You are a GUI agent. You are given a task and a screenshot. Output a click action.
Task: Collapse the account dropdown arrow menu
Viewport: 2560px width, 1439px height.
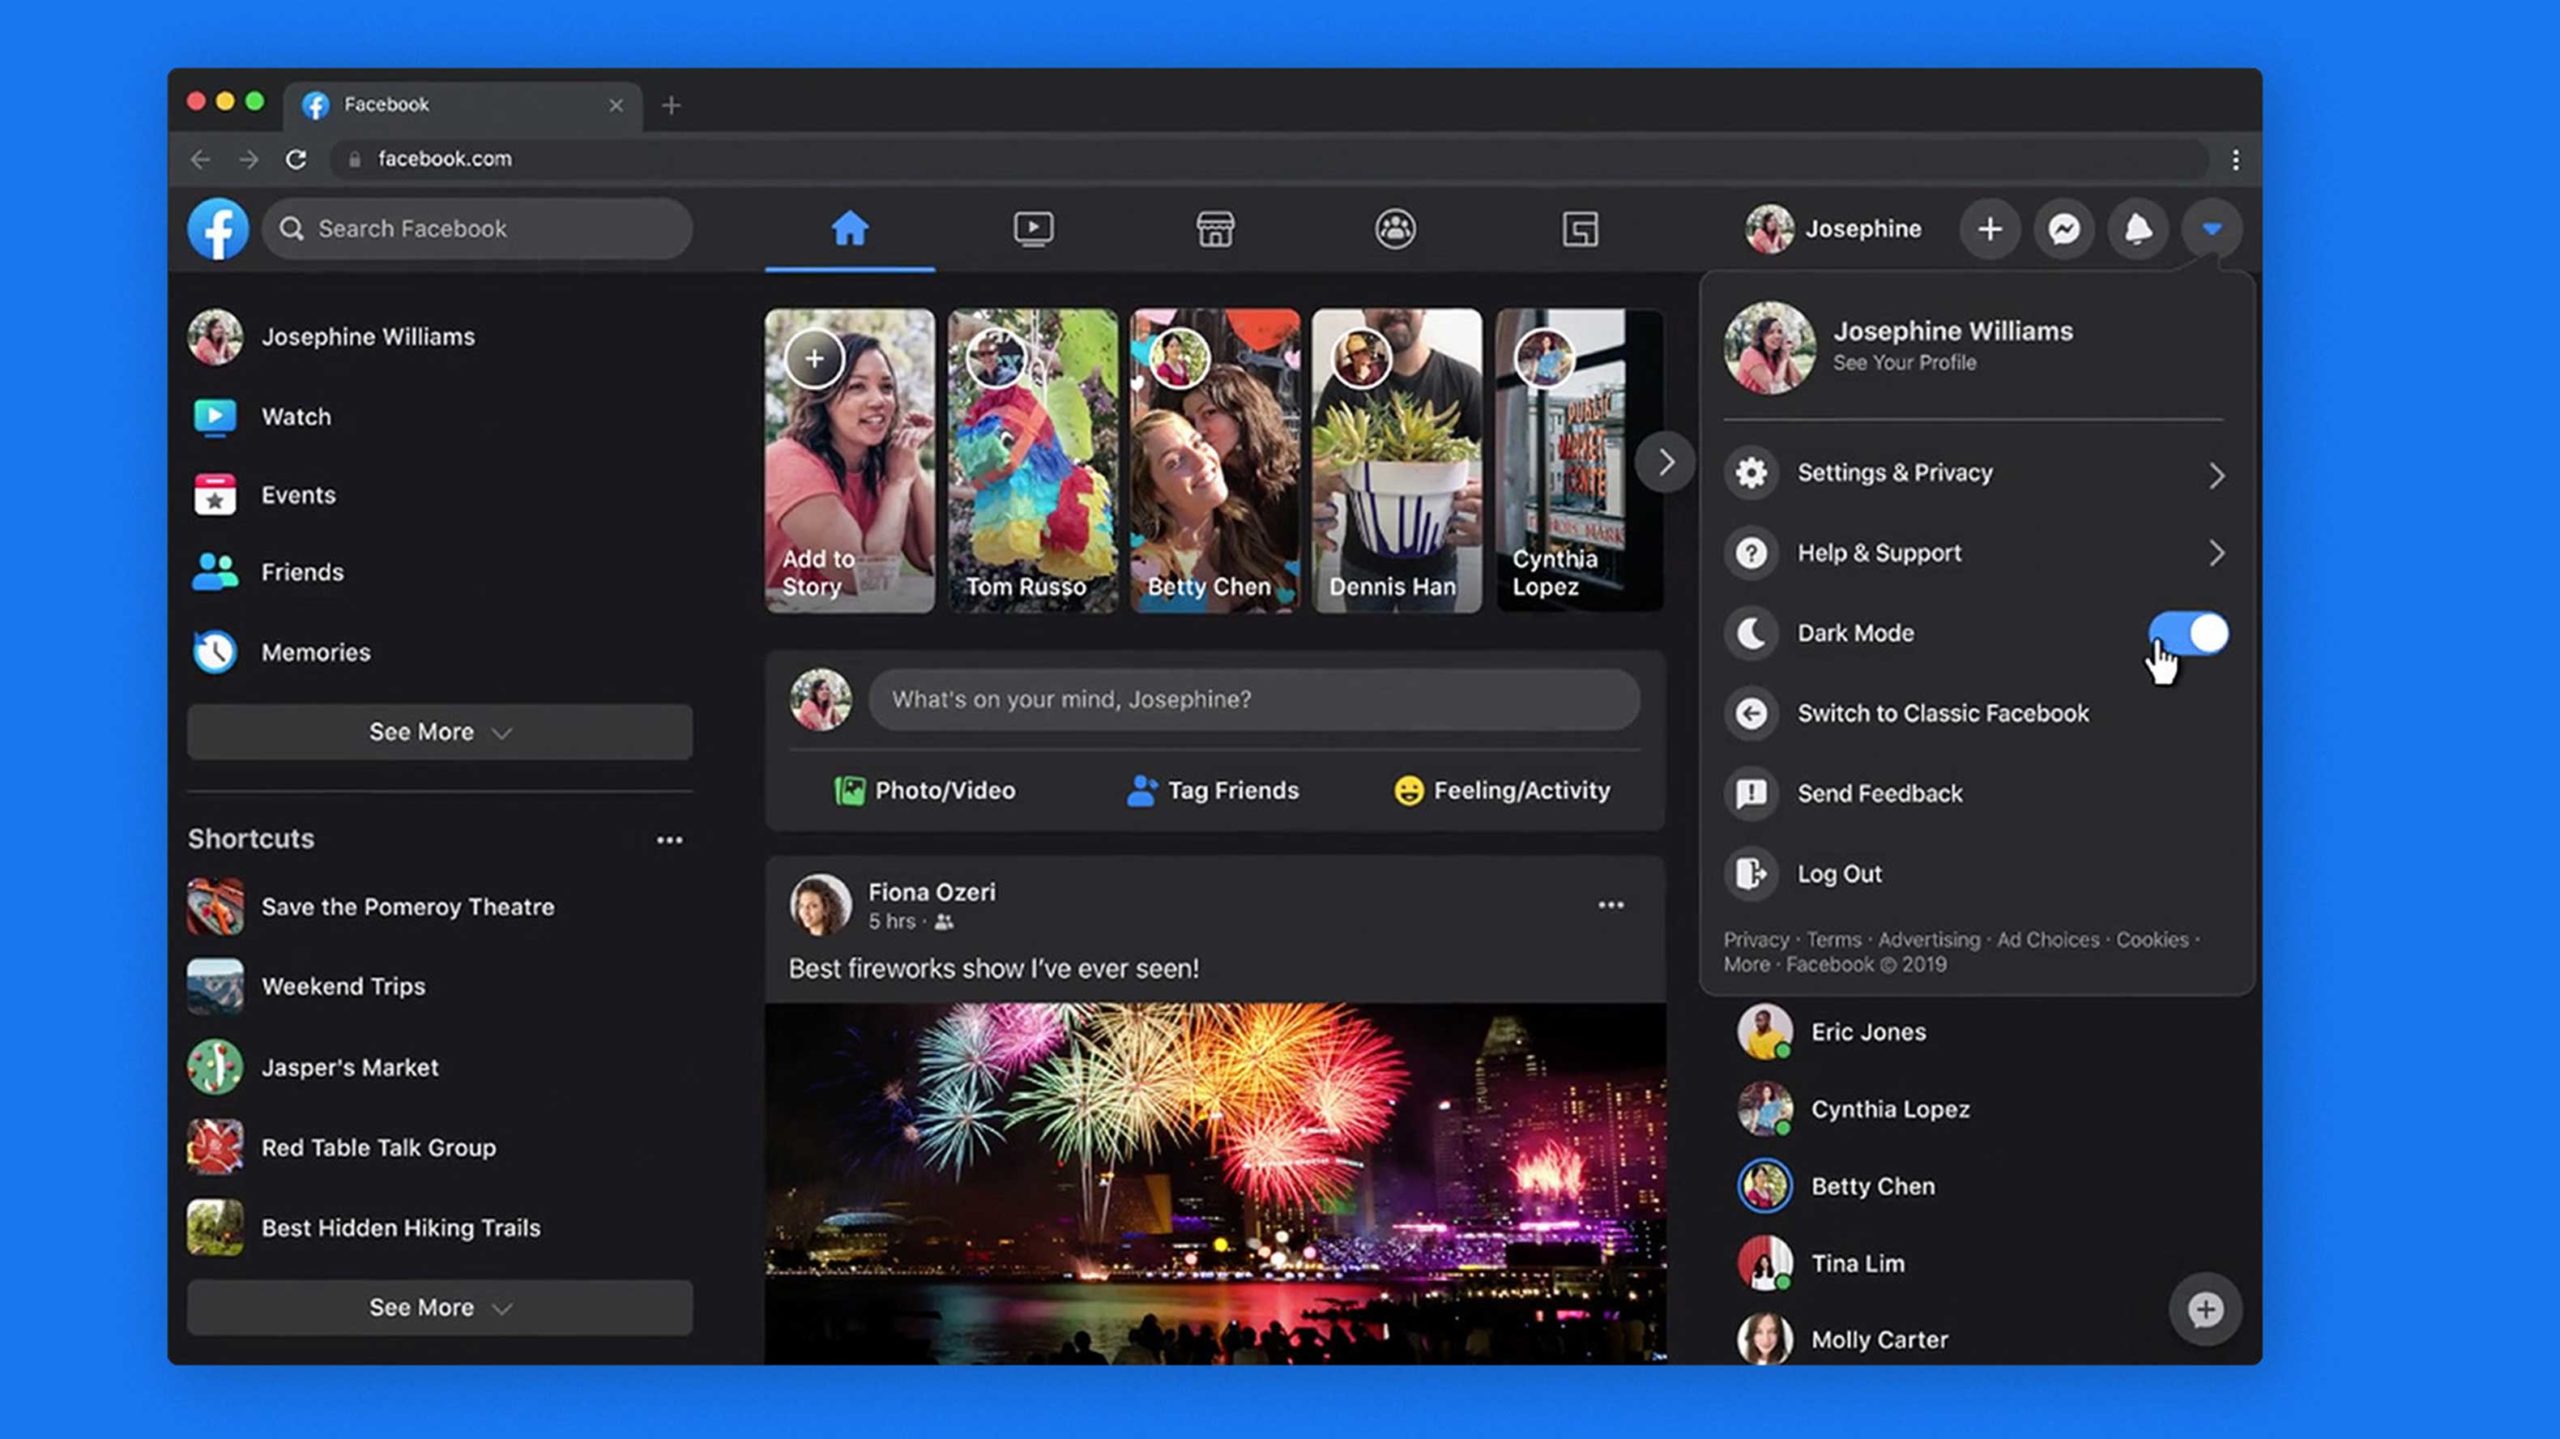pyautogui.click(x=2212, y=229)
